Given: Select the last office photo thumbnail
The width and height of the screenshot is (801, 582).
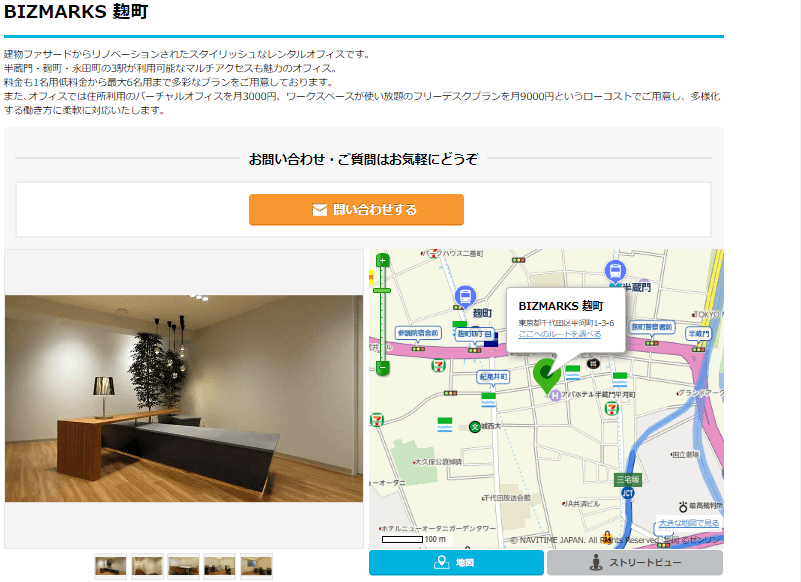Looking at the screenshot, I should (x=256, y=567).
